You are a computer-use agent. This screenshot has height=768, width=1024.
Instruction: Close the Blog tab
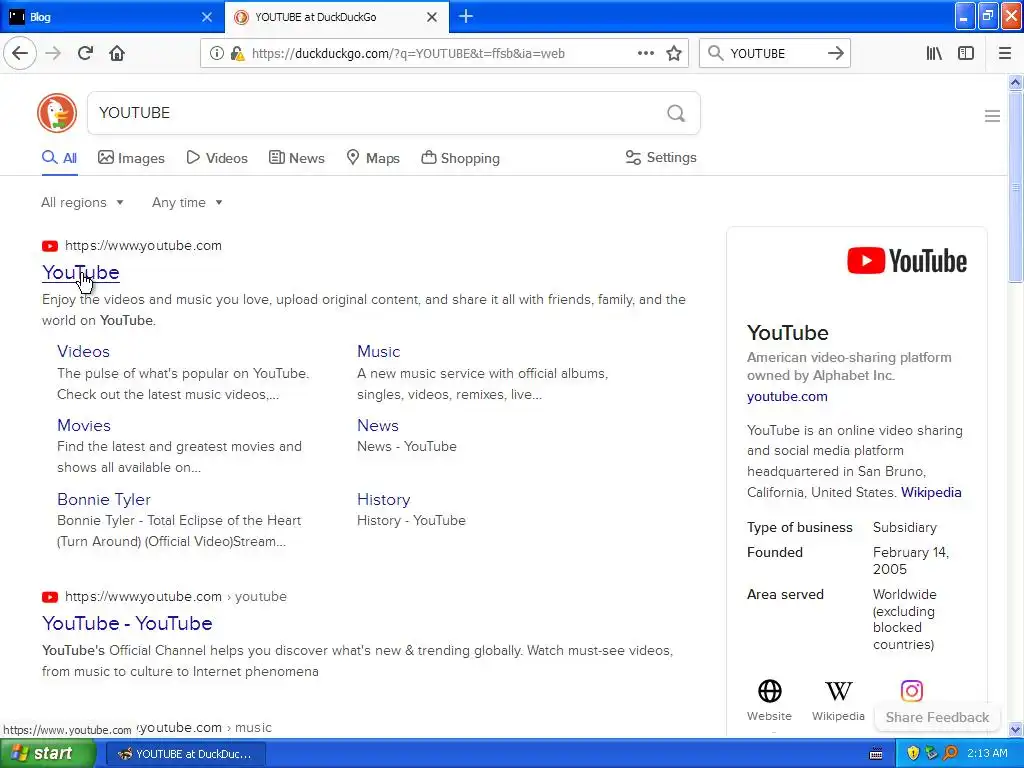[207, 17]
